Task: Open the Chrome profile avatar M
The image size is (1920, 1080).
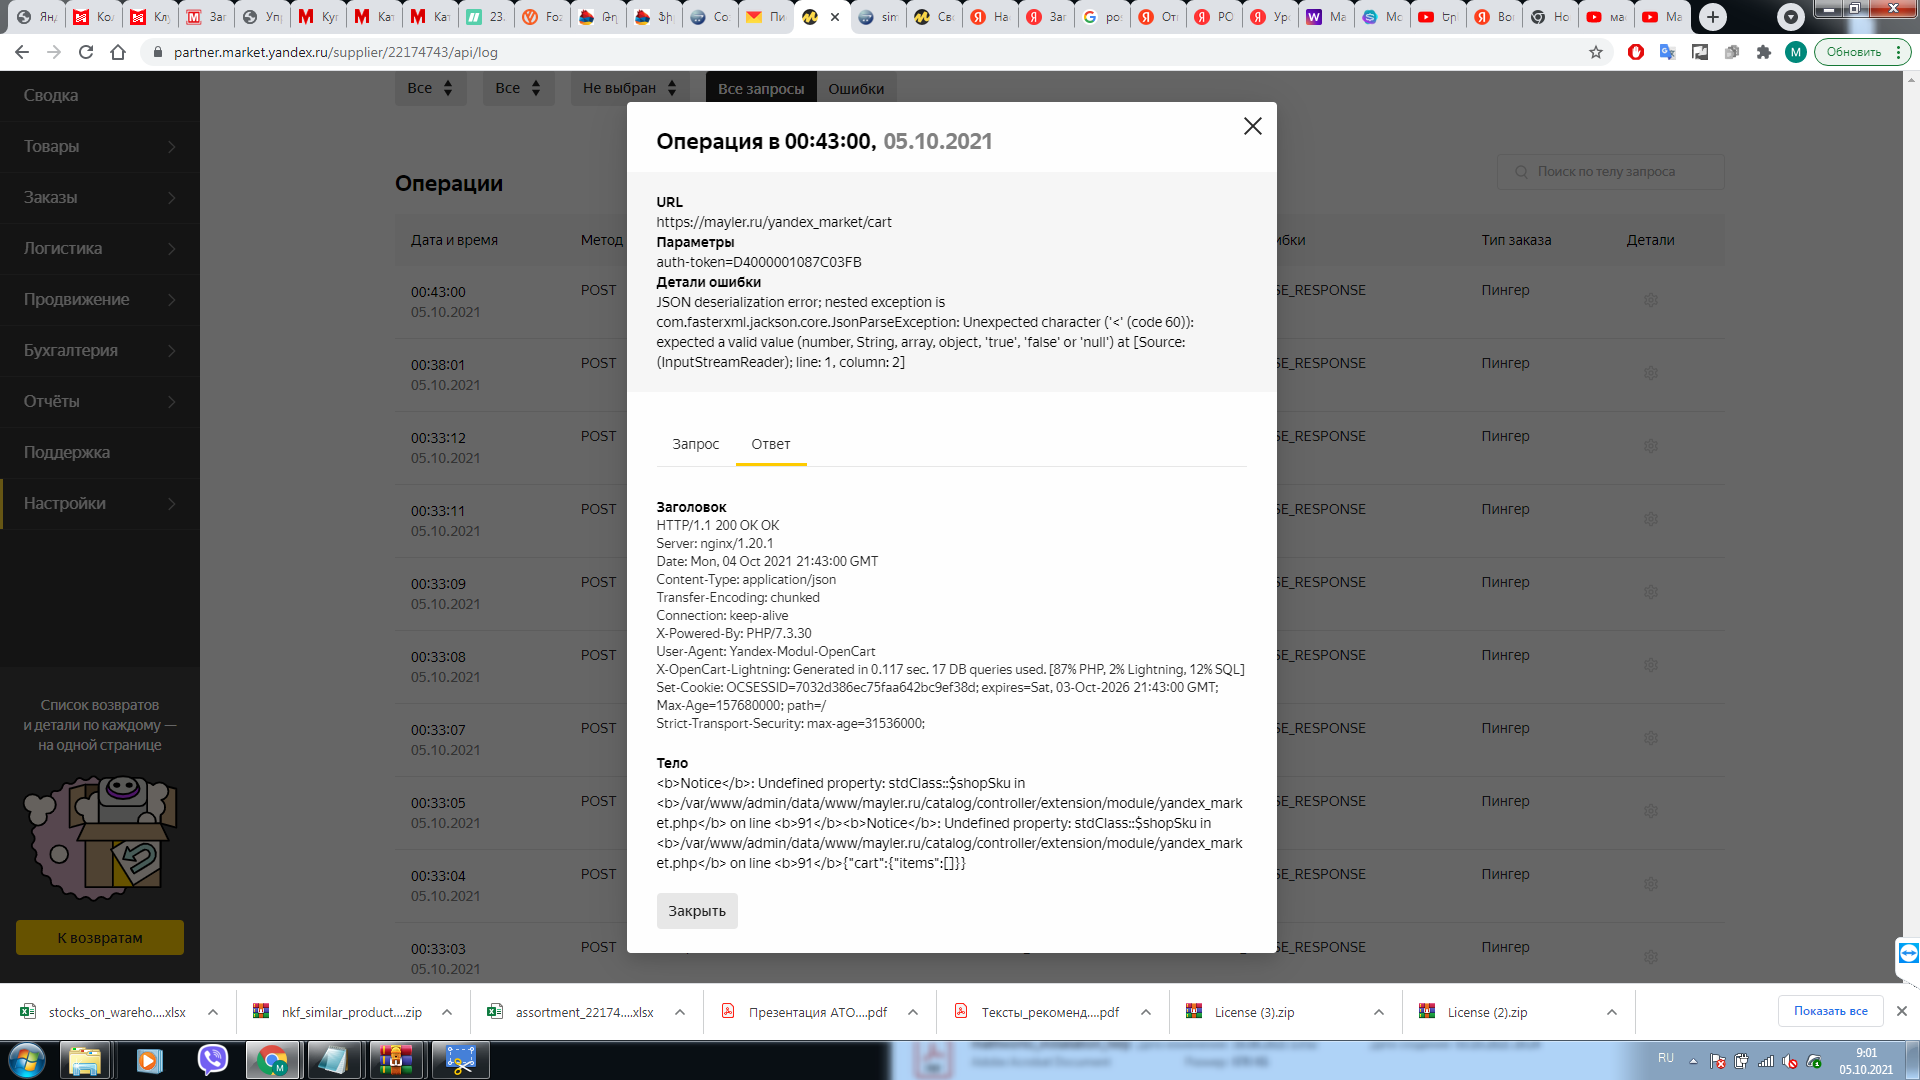Action: pos(1796,52)
